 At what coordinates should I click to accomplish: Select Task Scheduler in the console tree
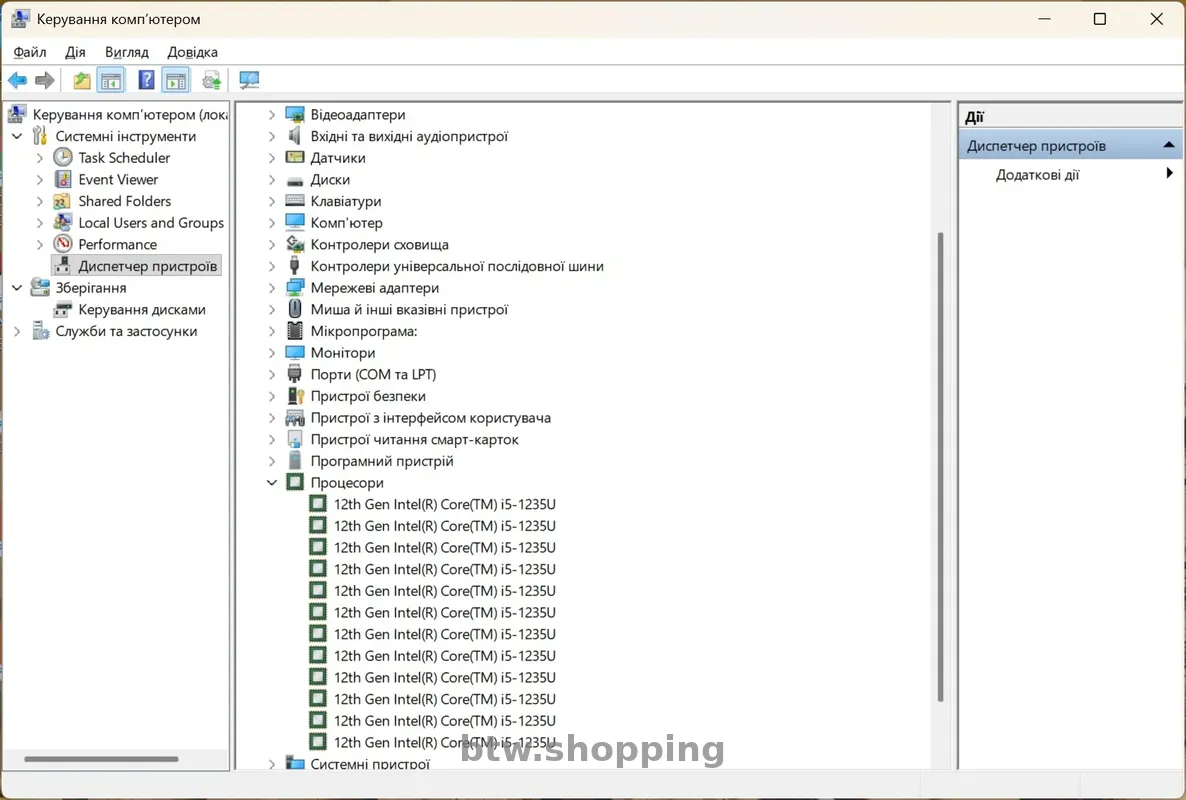click(124, 158)
